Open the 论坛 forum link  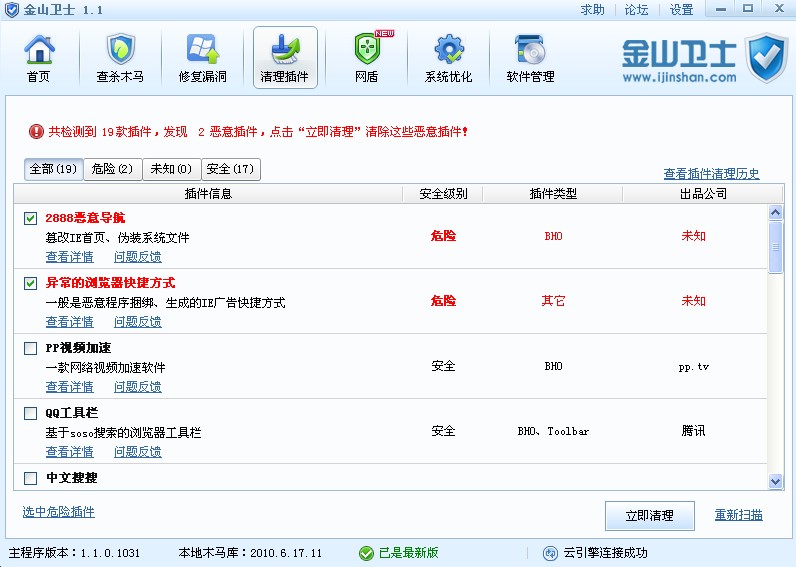tap(637, 10)
